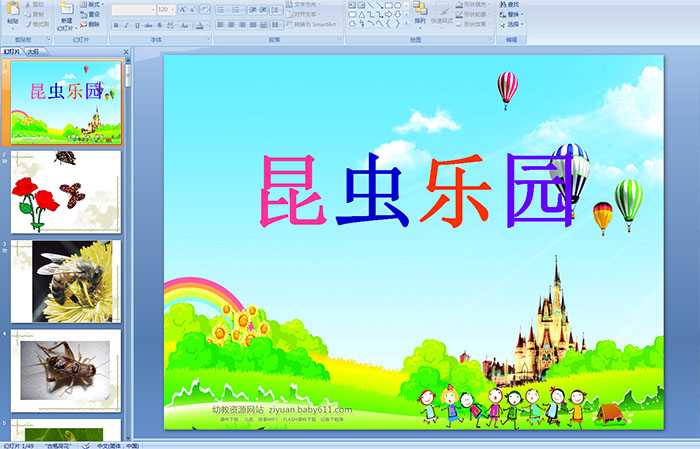Increase the list indent level
The image size is (700, 449).
point(263,9)
